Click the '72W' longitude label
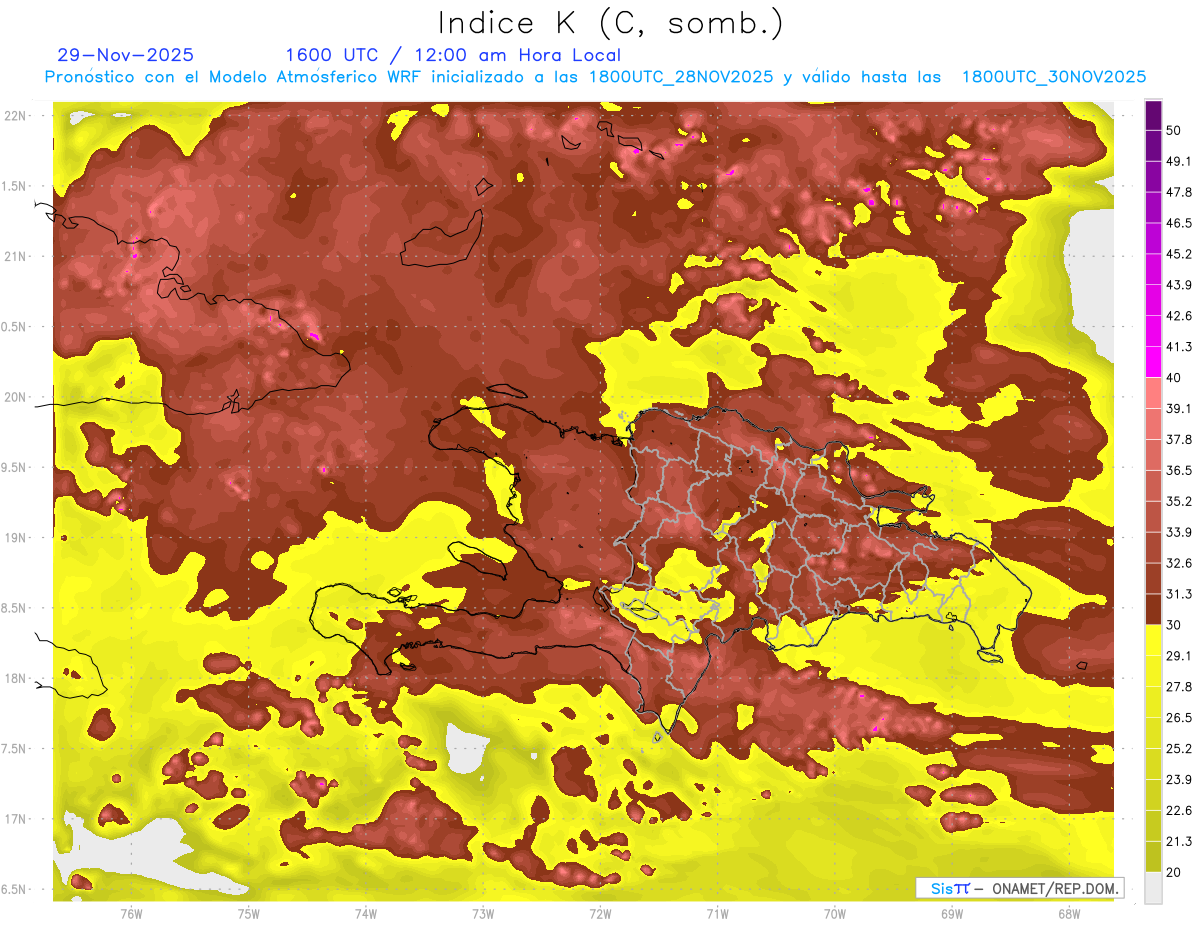 click(600, 913)
